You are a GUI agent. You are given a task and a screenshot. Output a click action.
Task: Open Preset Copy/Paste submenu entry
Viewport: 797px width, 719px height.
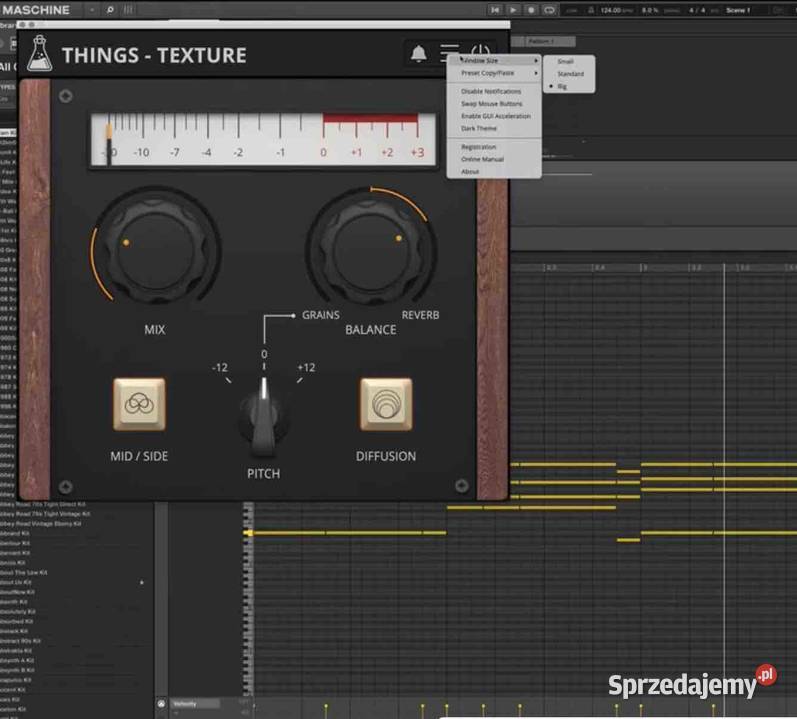pos(494,73)
